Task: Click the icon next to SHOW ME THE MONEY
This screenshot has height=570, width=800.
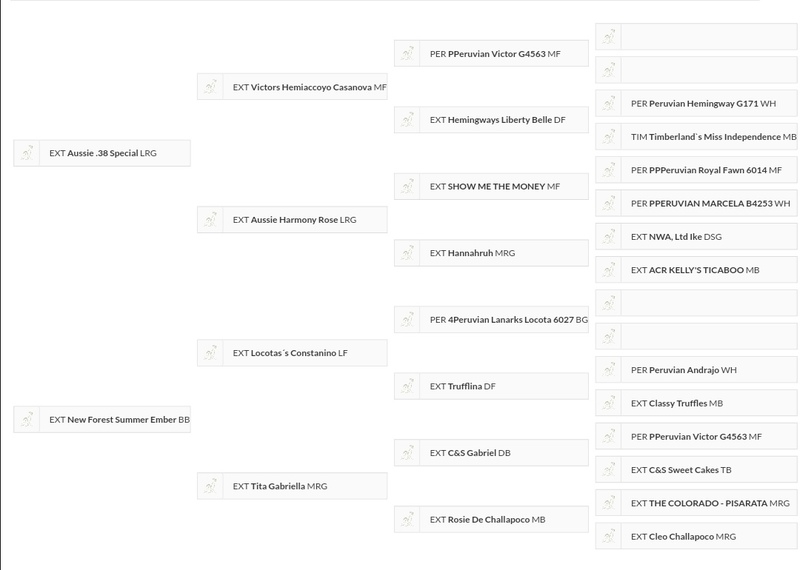Action: (407, 187)
